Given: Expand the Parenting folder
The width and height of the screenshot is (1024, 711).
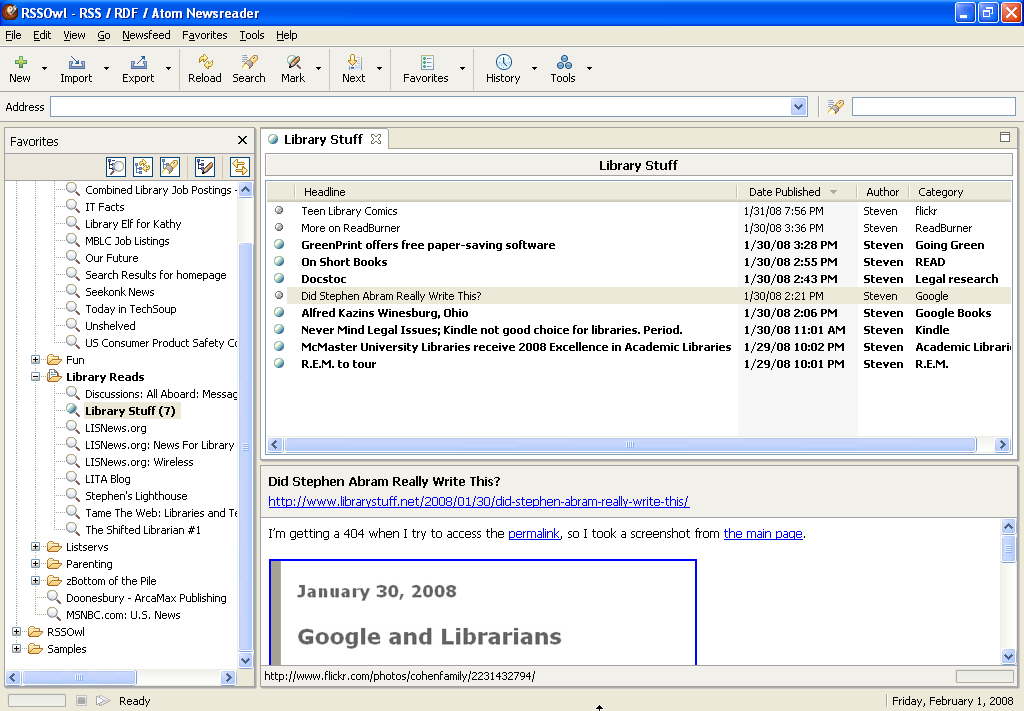Looking at the screenshot, I should [x=36, y=563].
